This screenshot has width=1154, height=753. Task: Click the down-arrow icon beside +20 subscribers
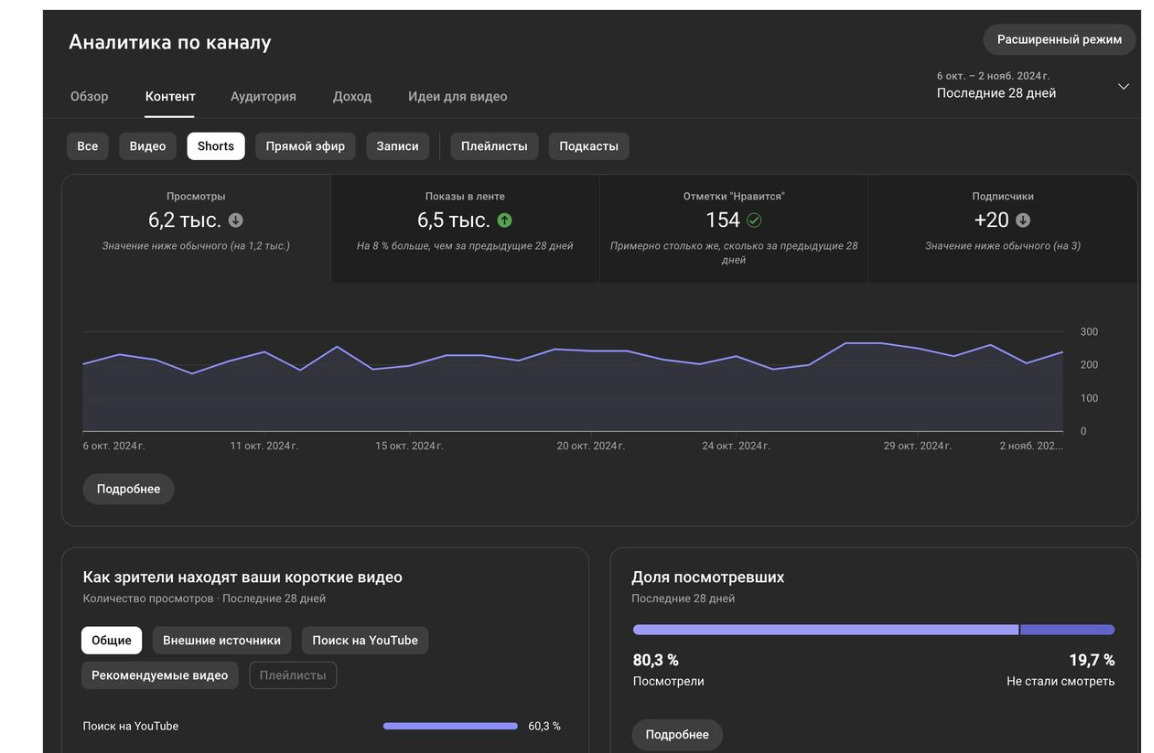[x=1023, y=220]
